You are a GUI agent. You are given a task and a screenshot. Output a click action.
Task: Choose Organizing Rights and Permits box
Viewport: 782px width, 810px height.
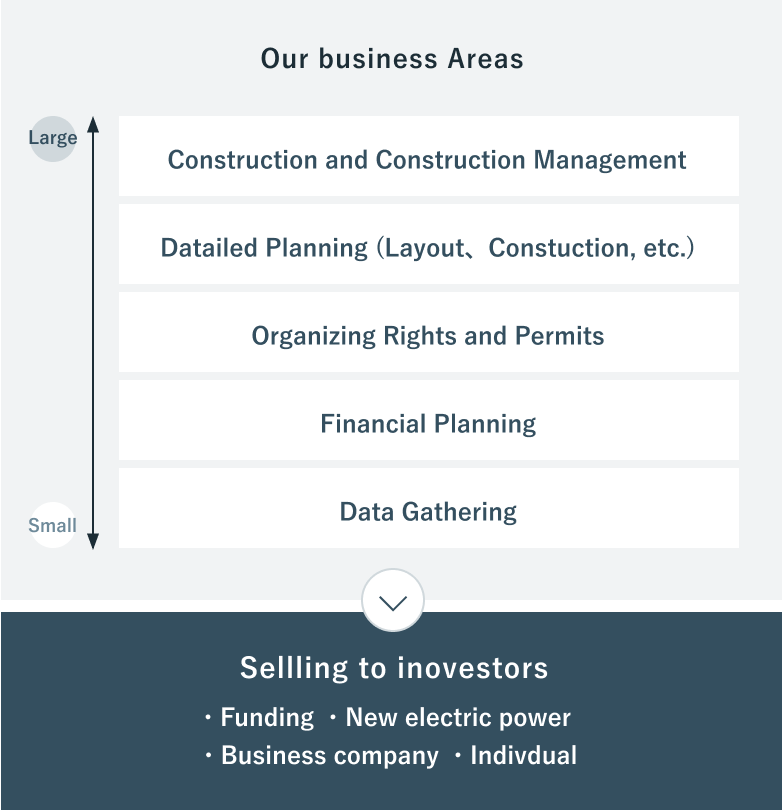[x=429, y=332]
